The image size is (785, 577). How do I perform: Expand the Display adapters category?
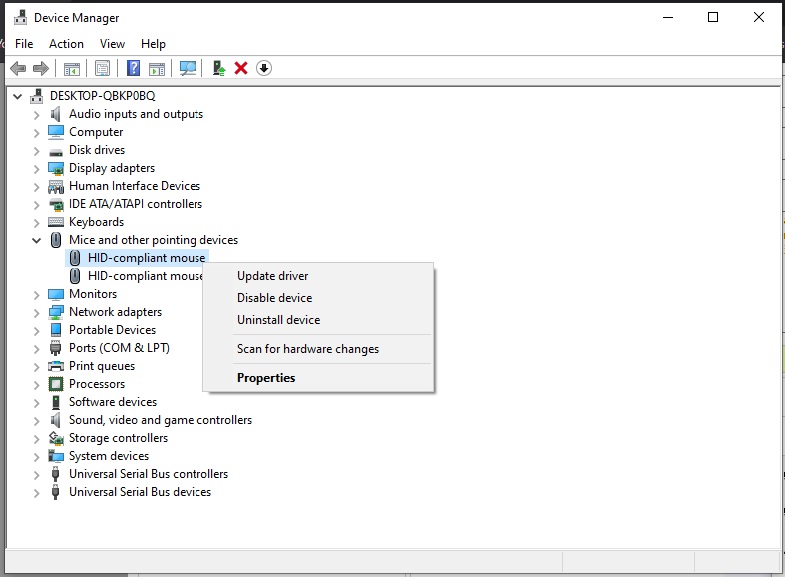coord(37,168)
